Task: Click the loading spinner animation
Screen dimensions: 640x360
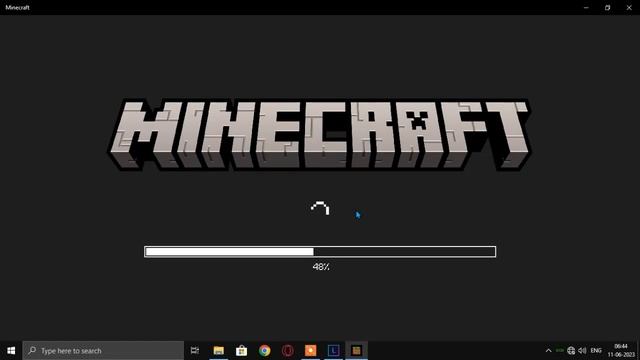Action: pyautogui.click(x=320, y=208)
